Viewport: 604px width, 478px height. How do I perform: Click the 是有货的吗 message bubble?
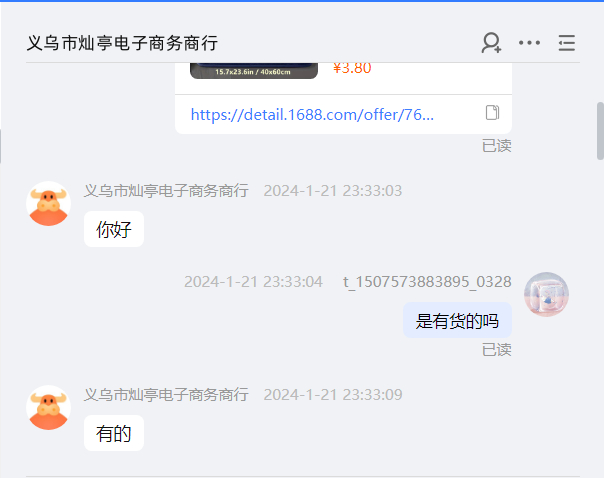coord(457,320)
